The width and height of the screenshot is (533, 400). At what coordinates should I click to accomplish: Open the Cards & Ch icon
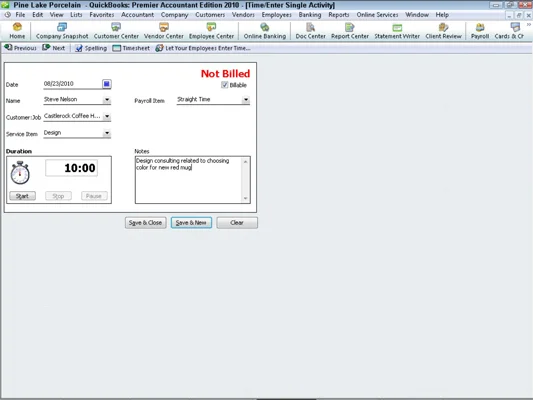coord(509,31)
